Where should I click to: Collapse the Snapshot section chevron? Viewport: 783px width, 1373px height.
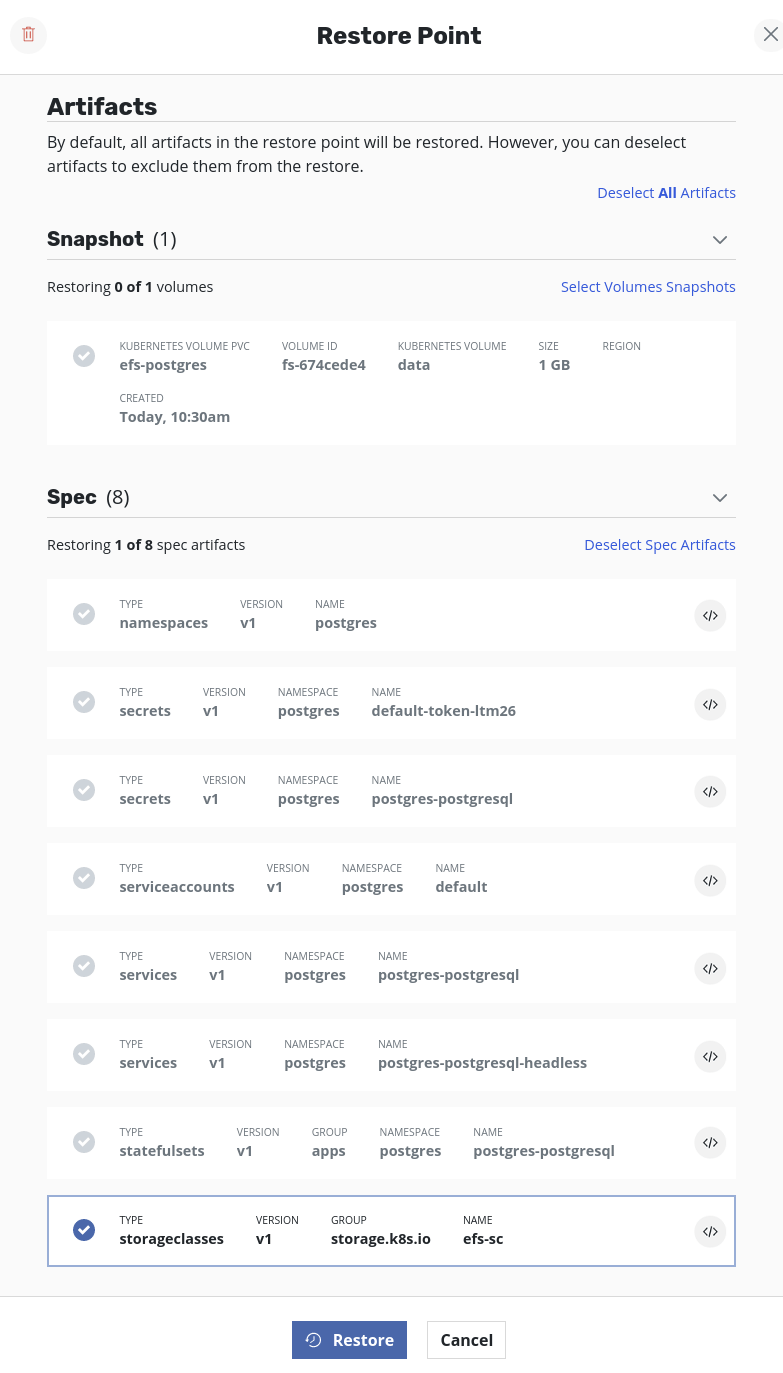(x=719, y=240)
